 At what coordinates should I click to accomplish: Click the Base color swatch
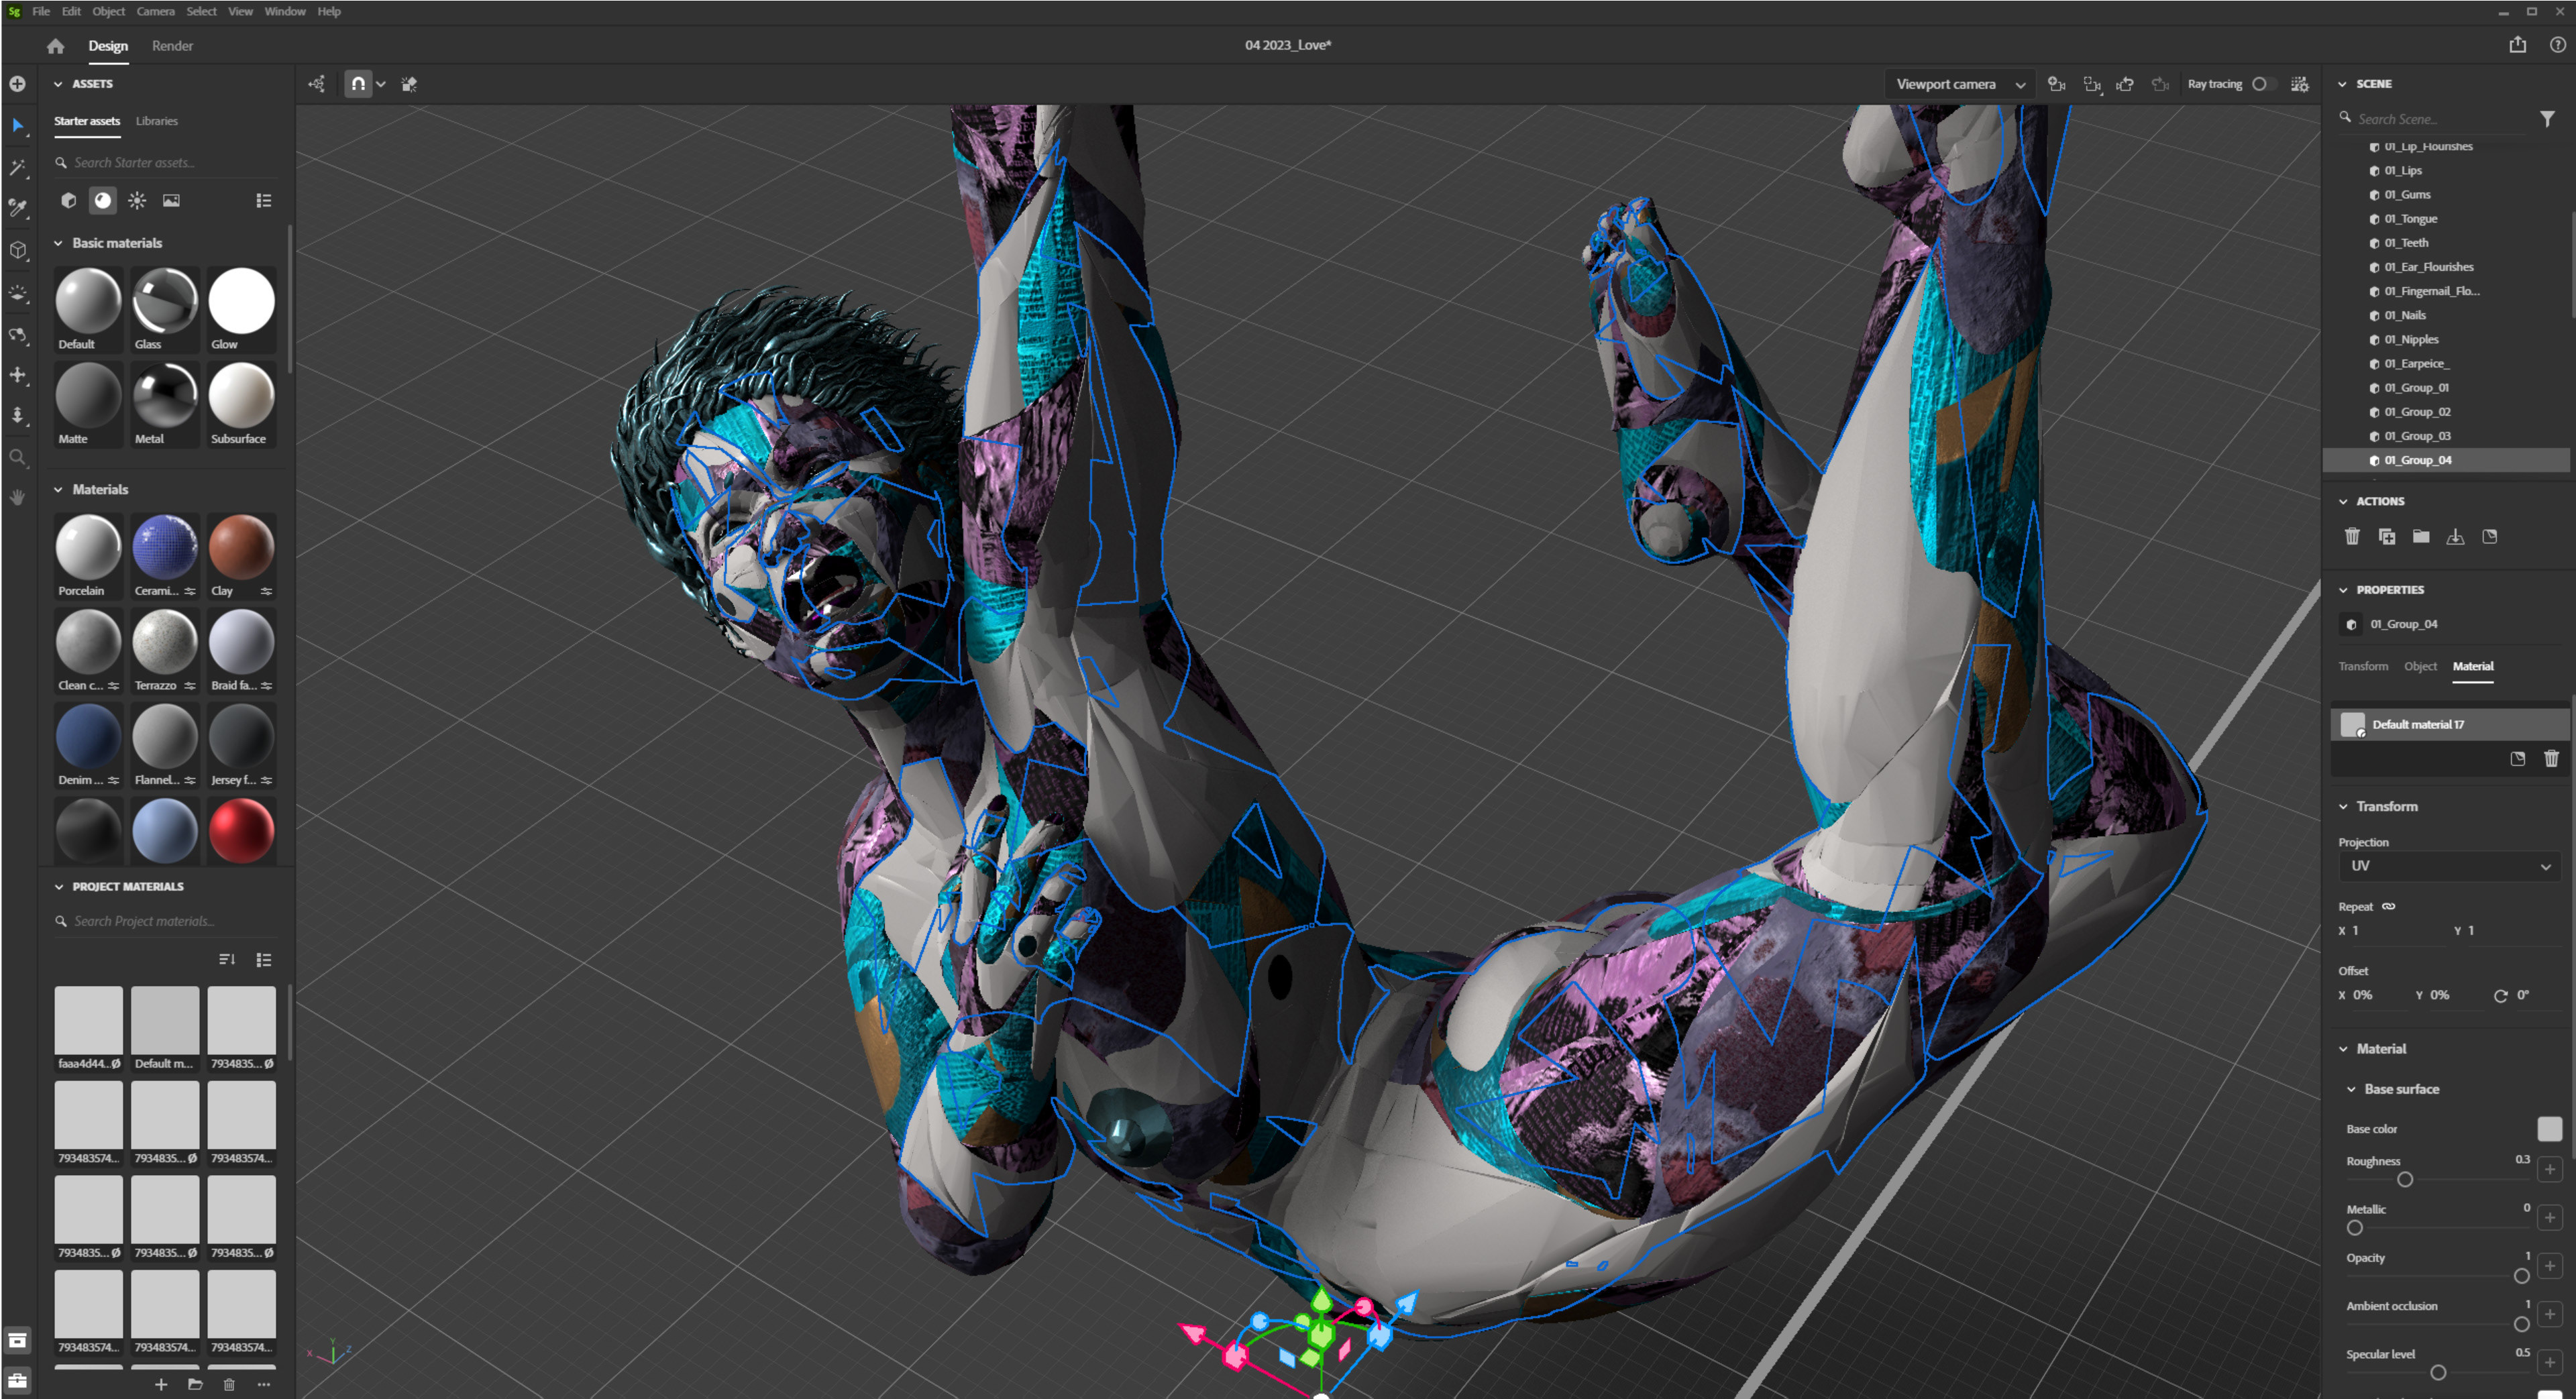click(2549, 1129)
